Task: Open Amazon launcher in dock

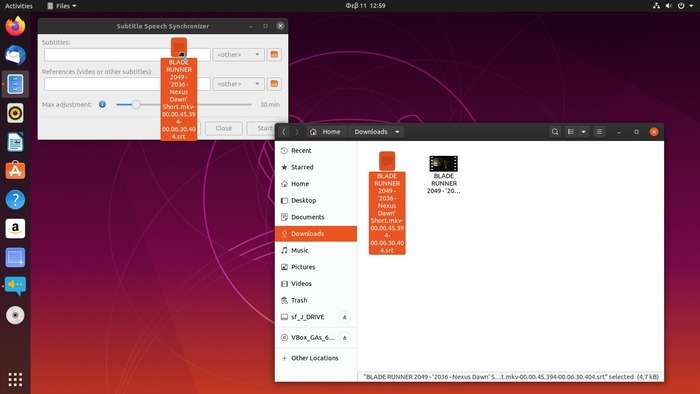Action: (15, 228)
